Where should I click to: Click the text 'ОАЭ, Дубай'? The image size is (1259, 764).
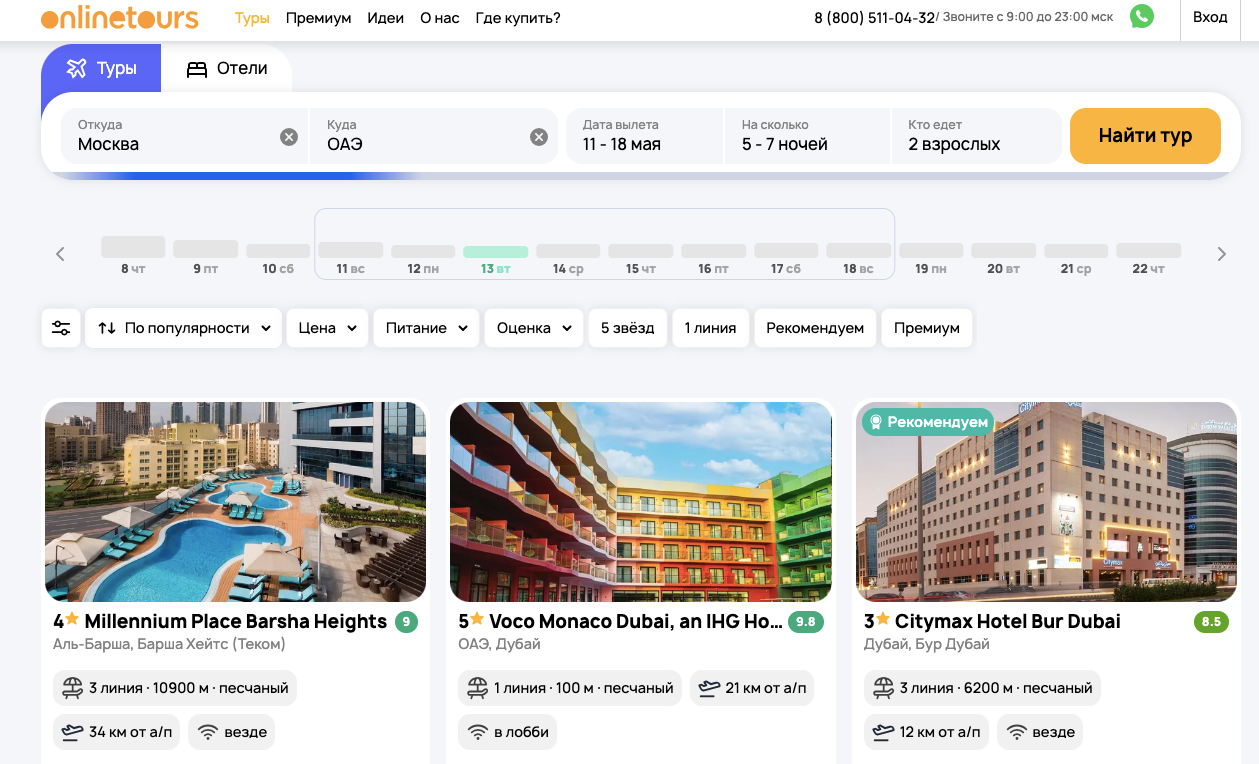pyautogui.click(x=499, y=644)
